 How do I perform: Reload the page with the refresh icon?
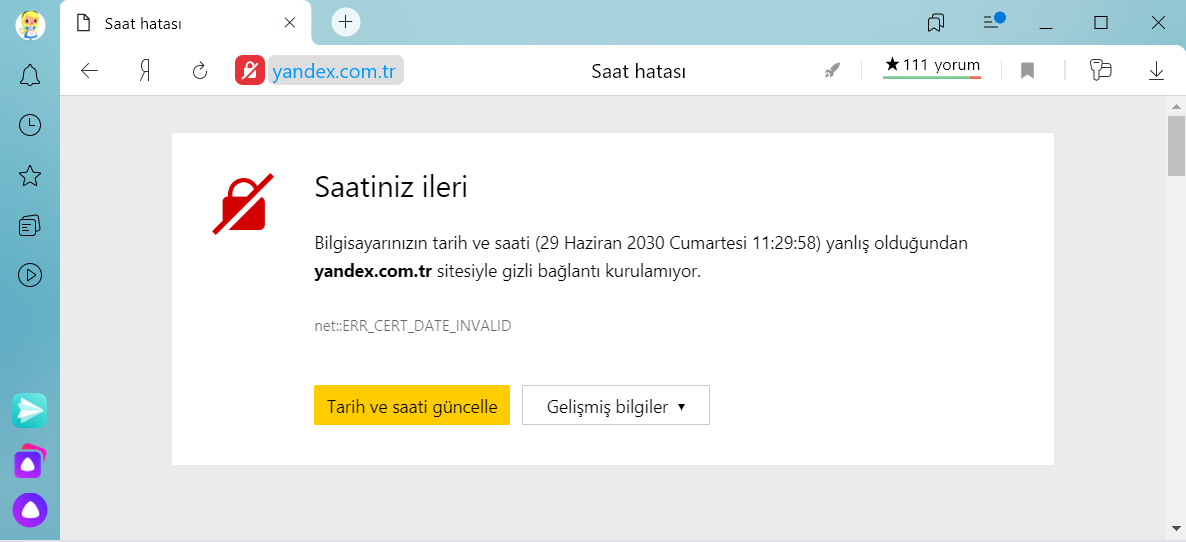point(200,71)
